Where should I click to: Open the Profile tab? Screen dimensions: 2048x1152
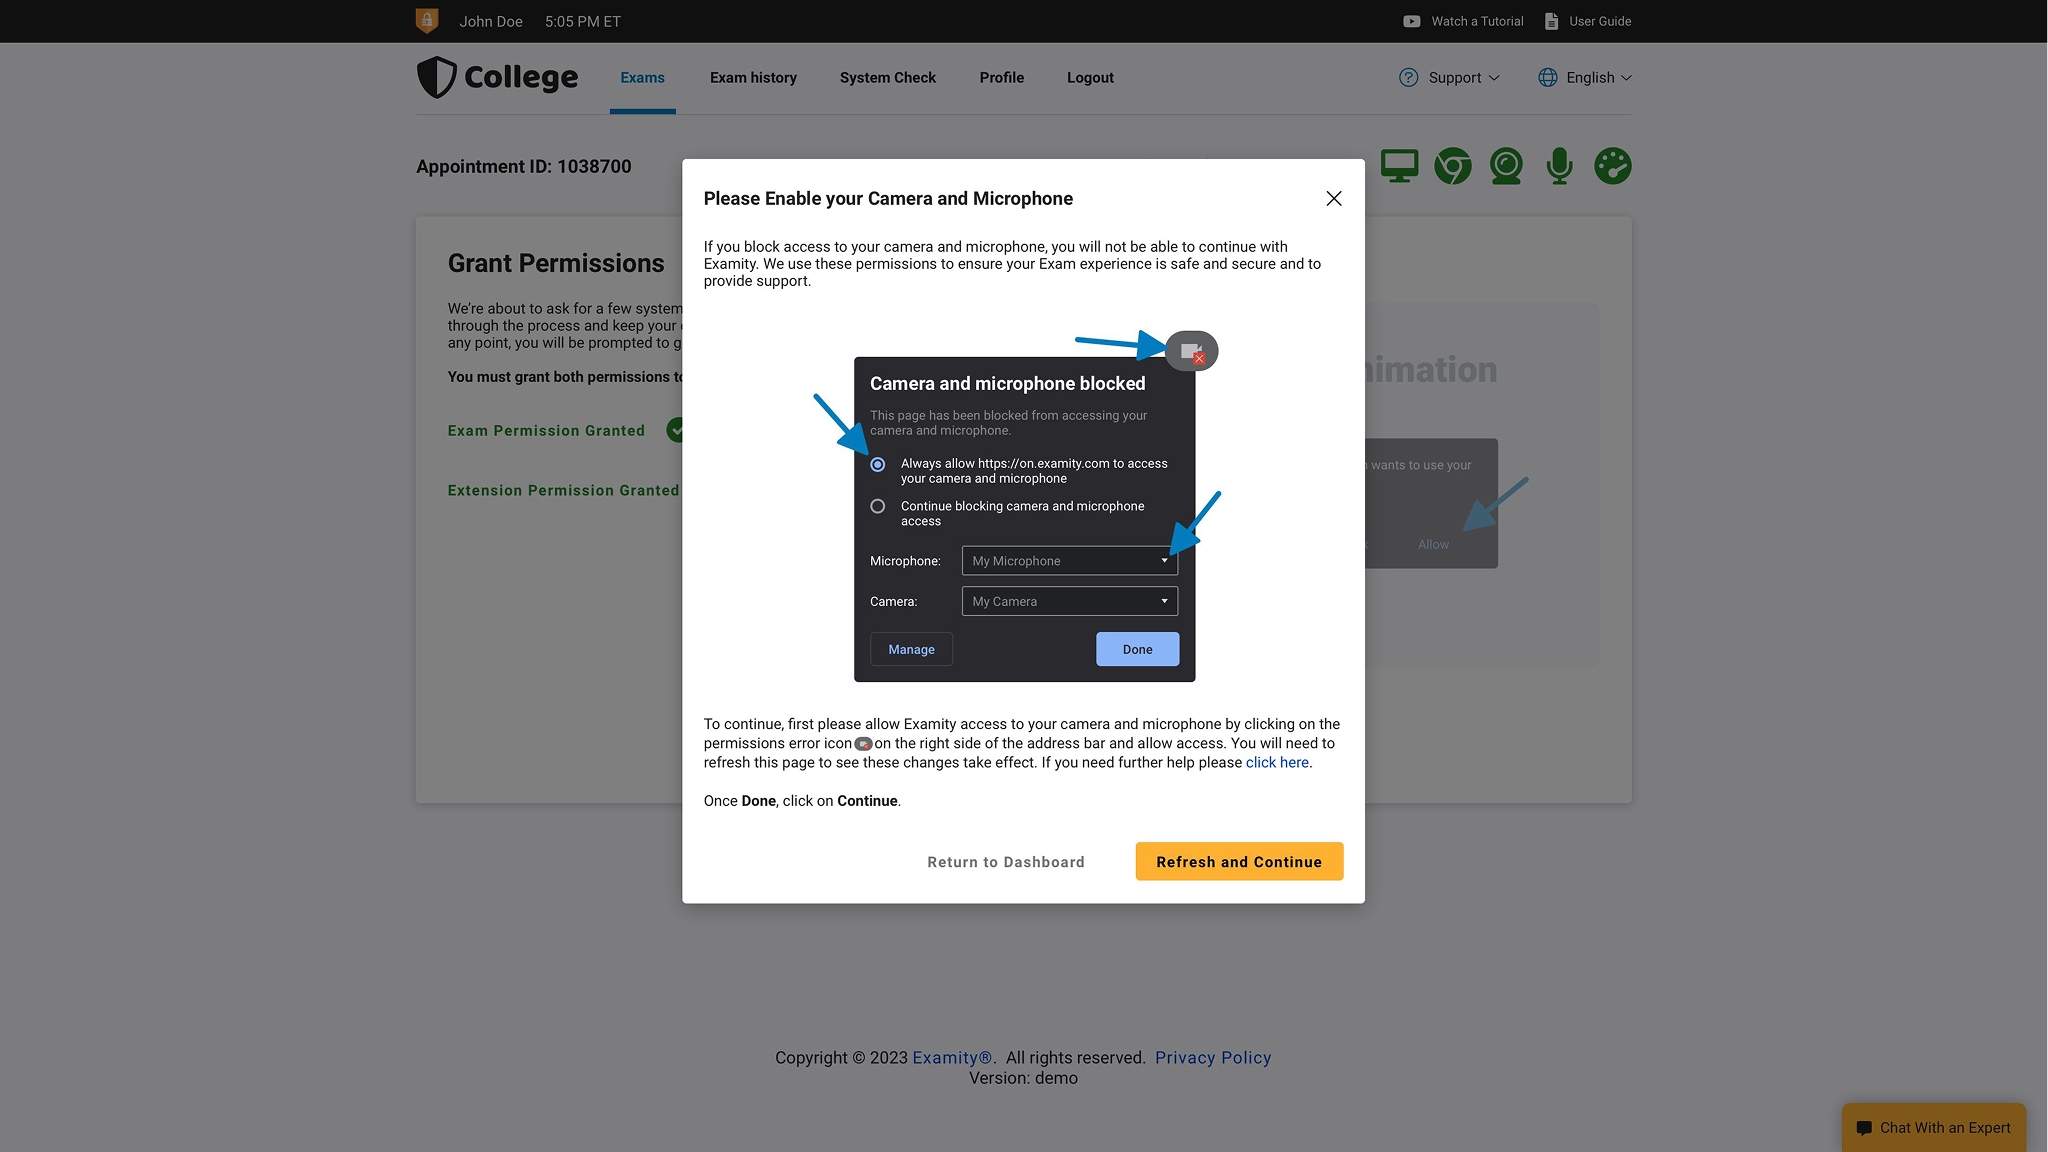[1001, 77]
